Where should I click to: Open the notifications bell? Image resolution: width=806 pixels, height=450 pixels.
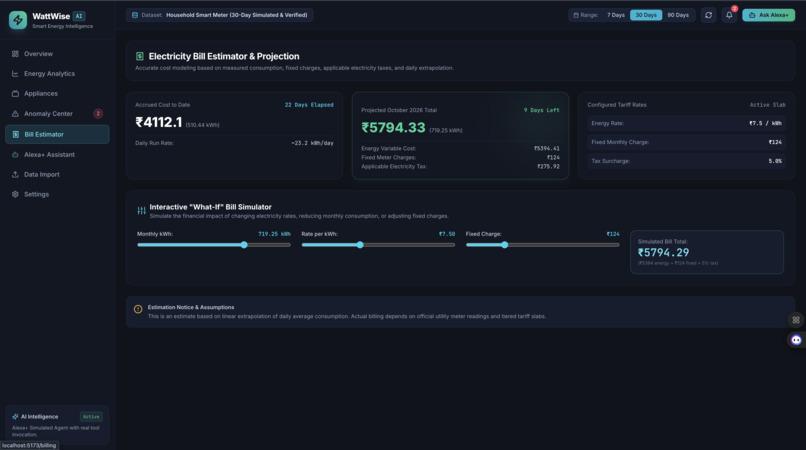729,15
